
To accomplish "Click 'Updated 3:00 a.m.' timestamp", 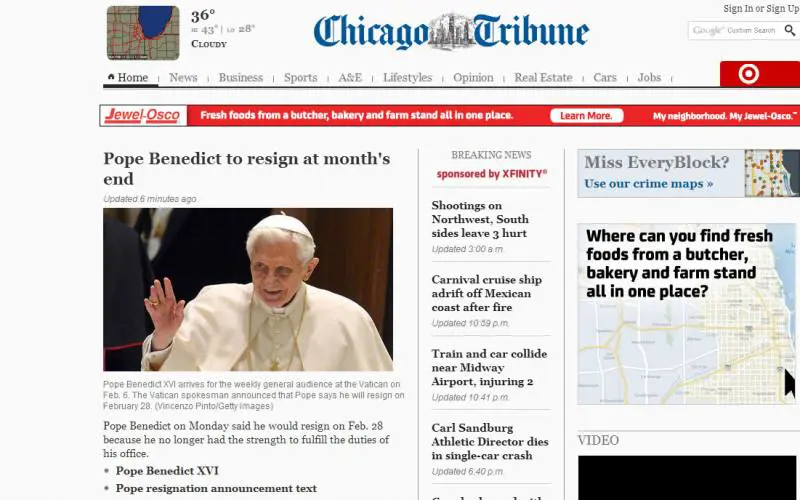I will 467,249.
